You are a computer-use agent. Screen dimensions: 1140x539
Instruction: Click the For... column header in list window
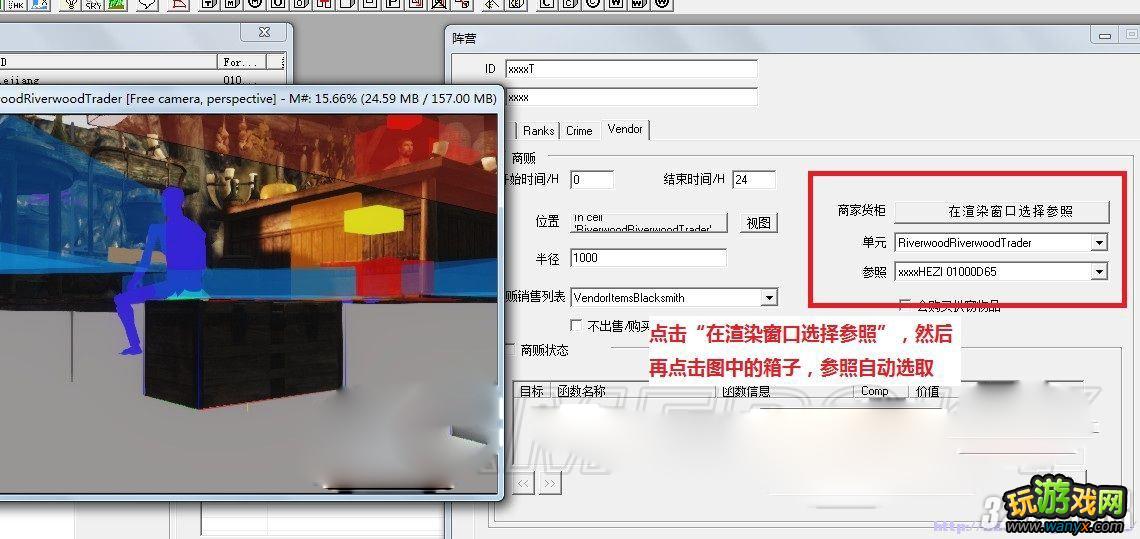tap(241, 62)
